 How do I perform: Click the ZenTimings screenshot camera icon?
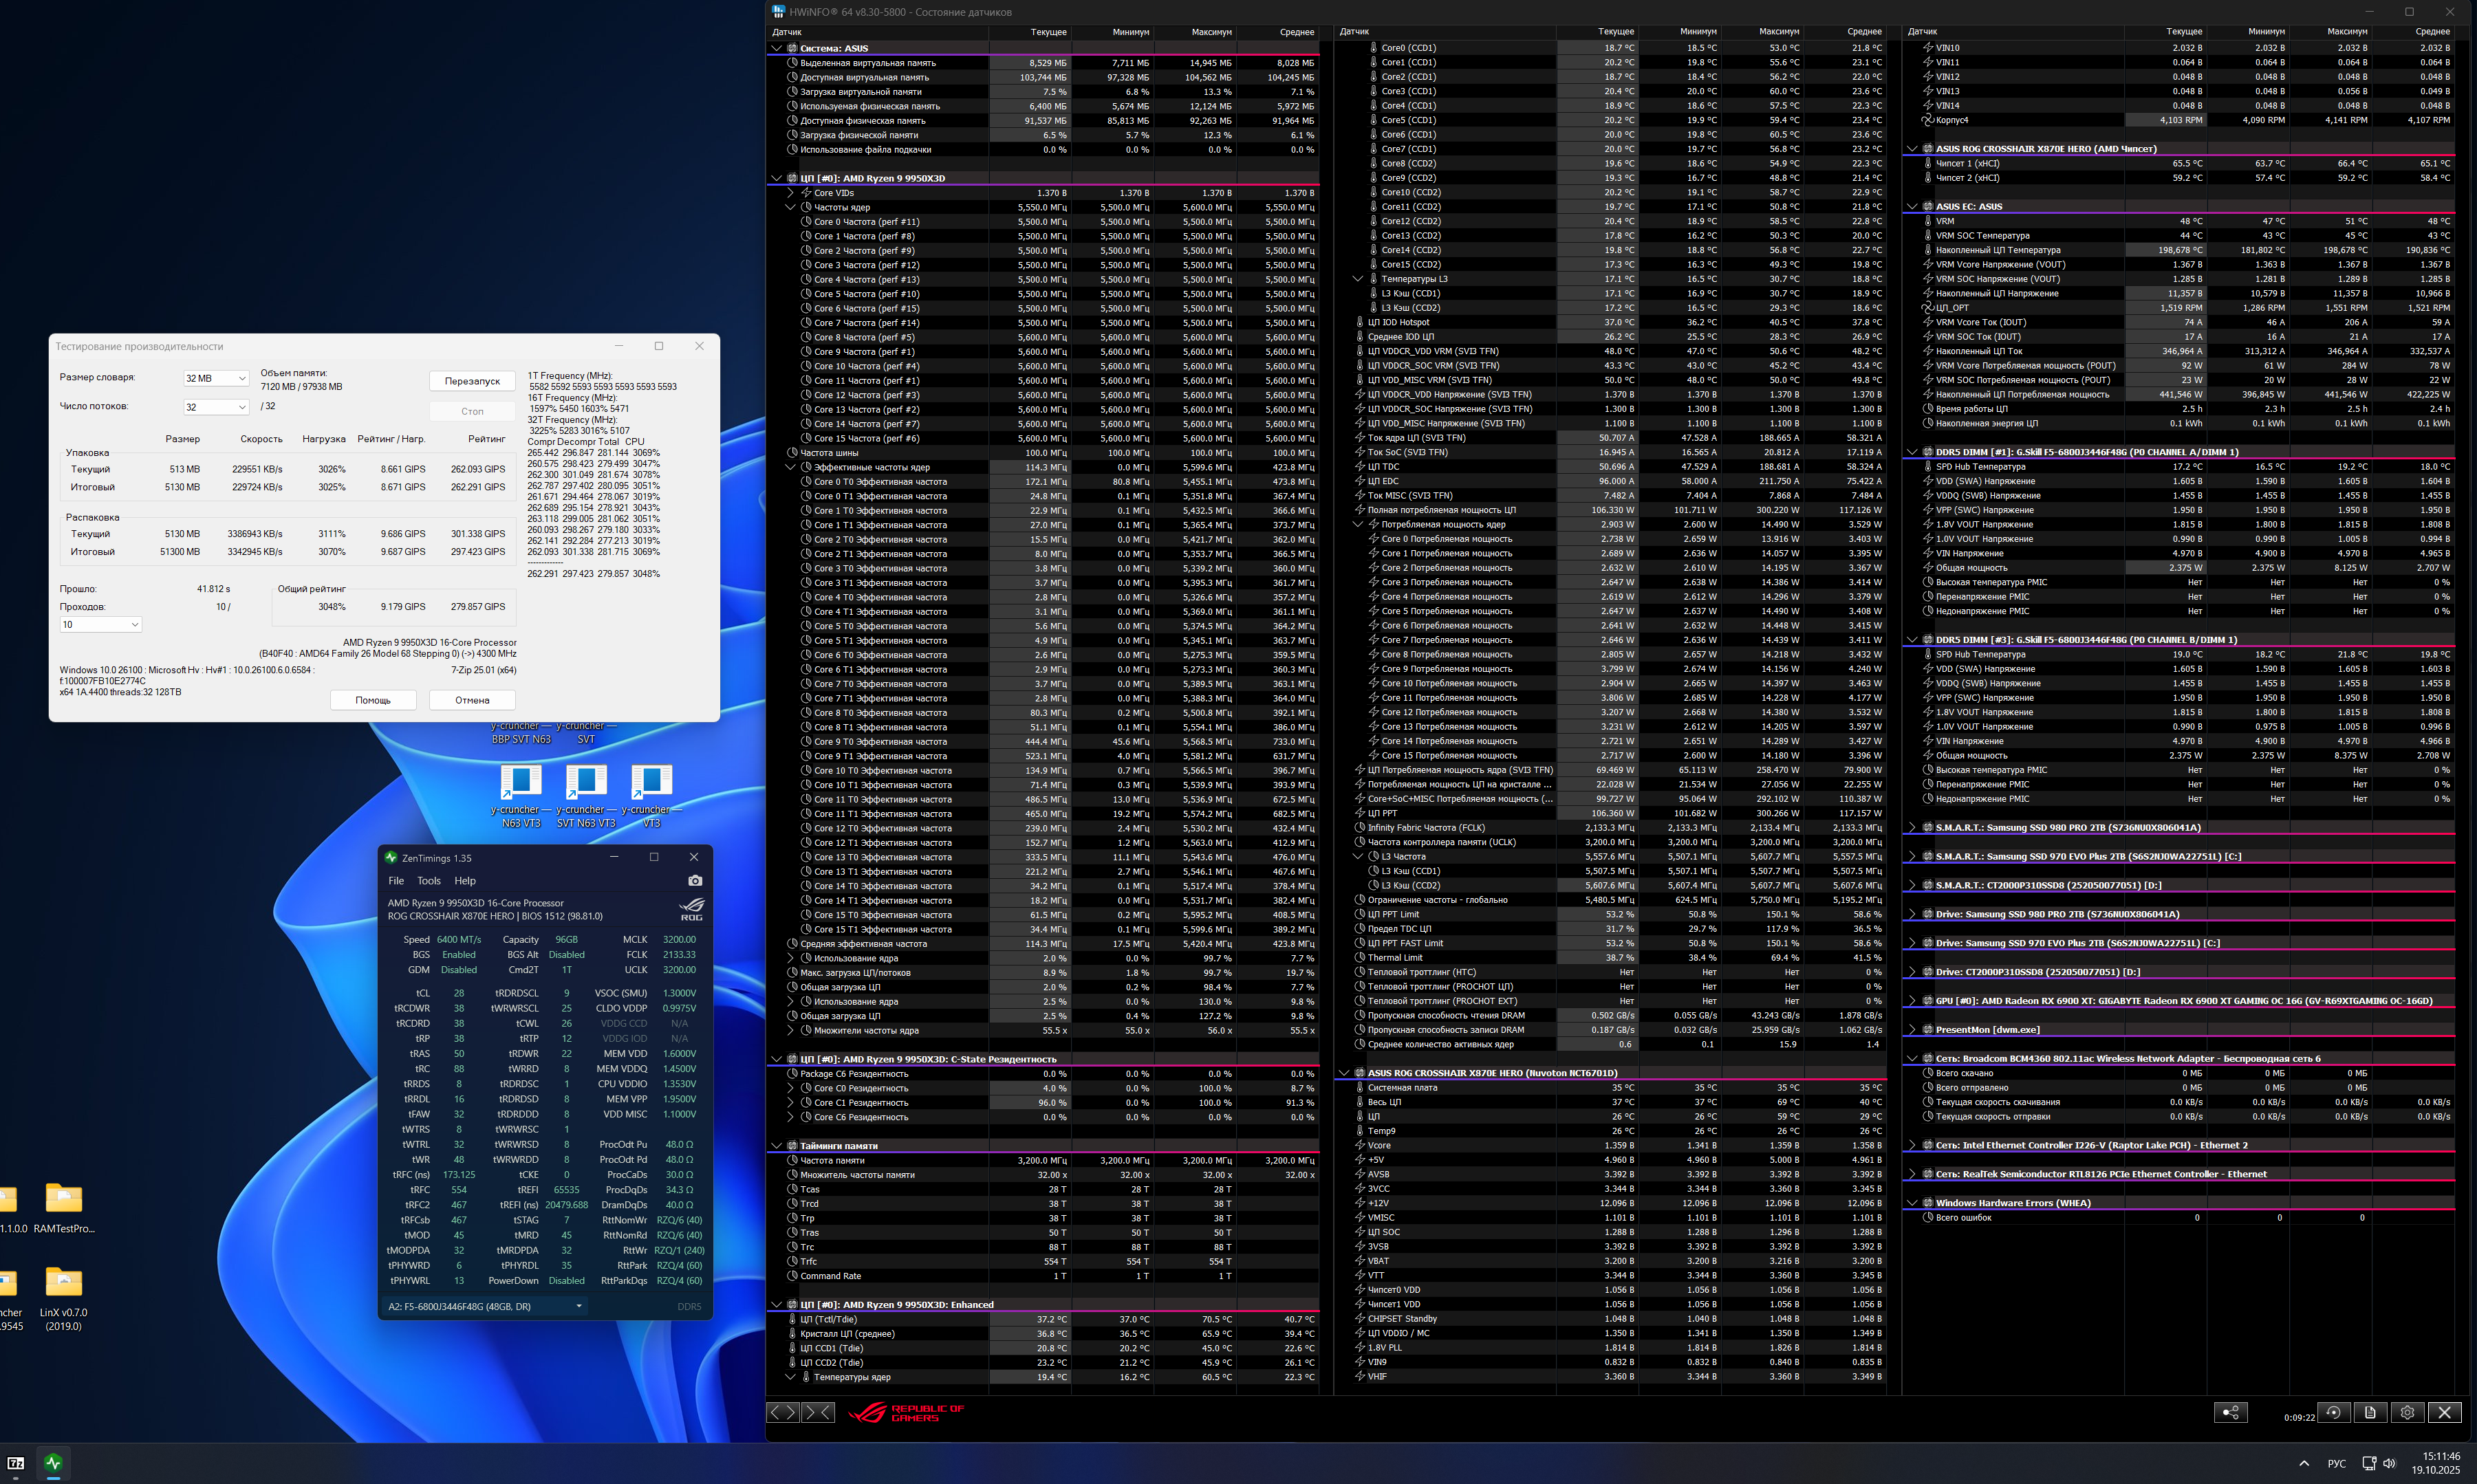click(x=695, y=881)
